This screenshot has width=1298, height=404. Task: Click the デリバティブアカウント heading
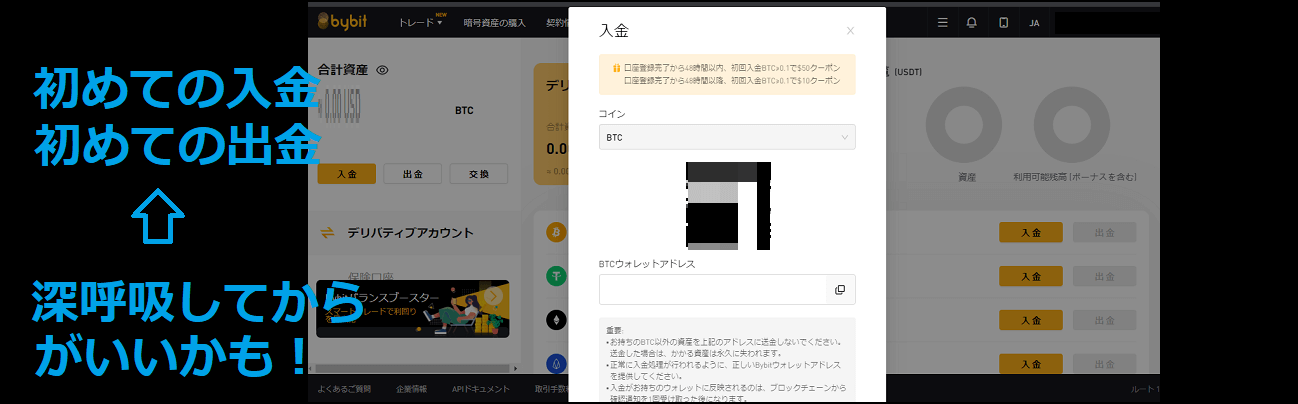410,233
